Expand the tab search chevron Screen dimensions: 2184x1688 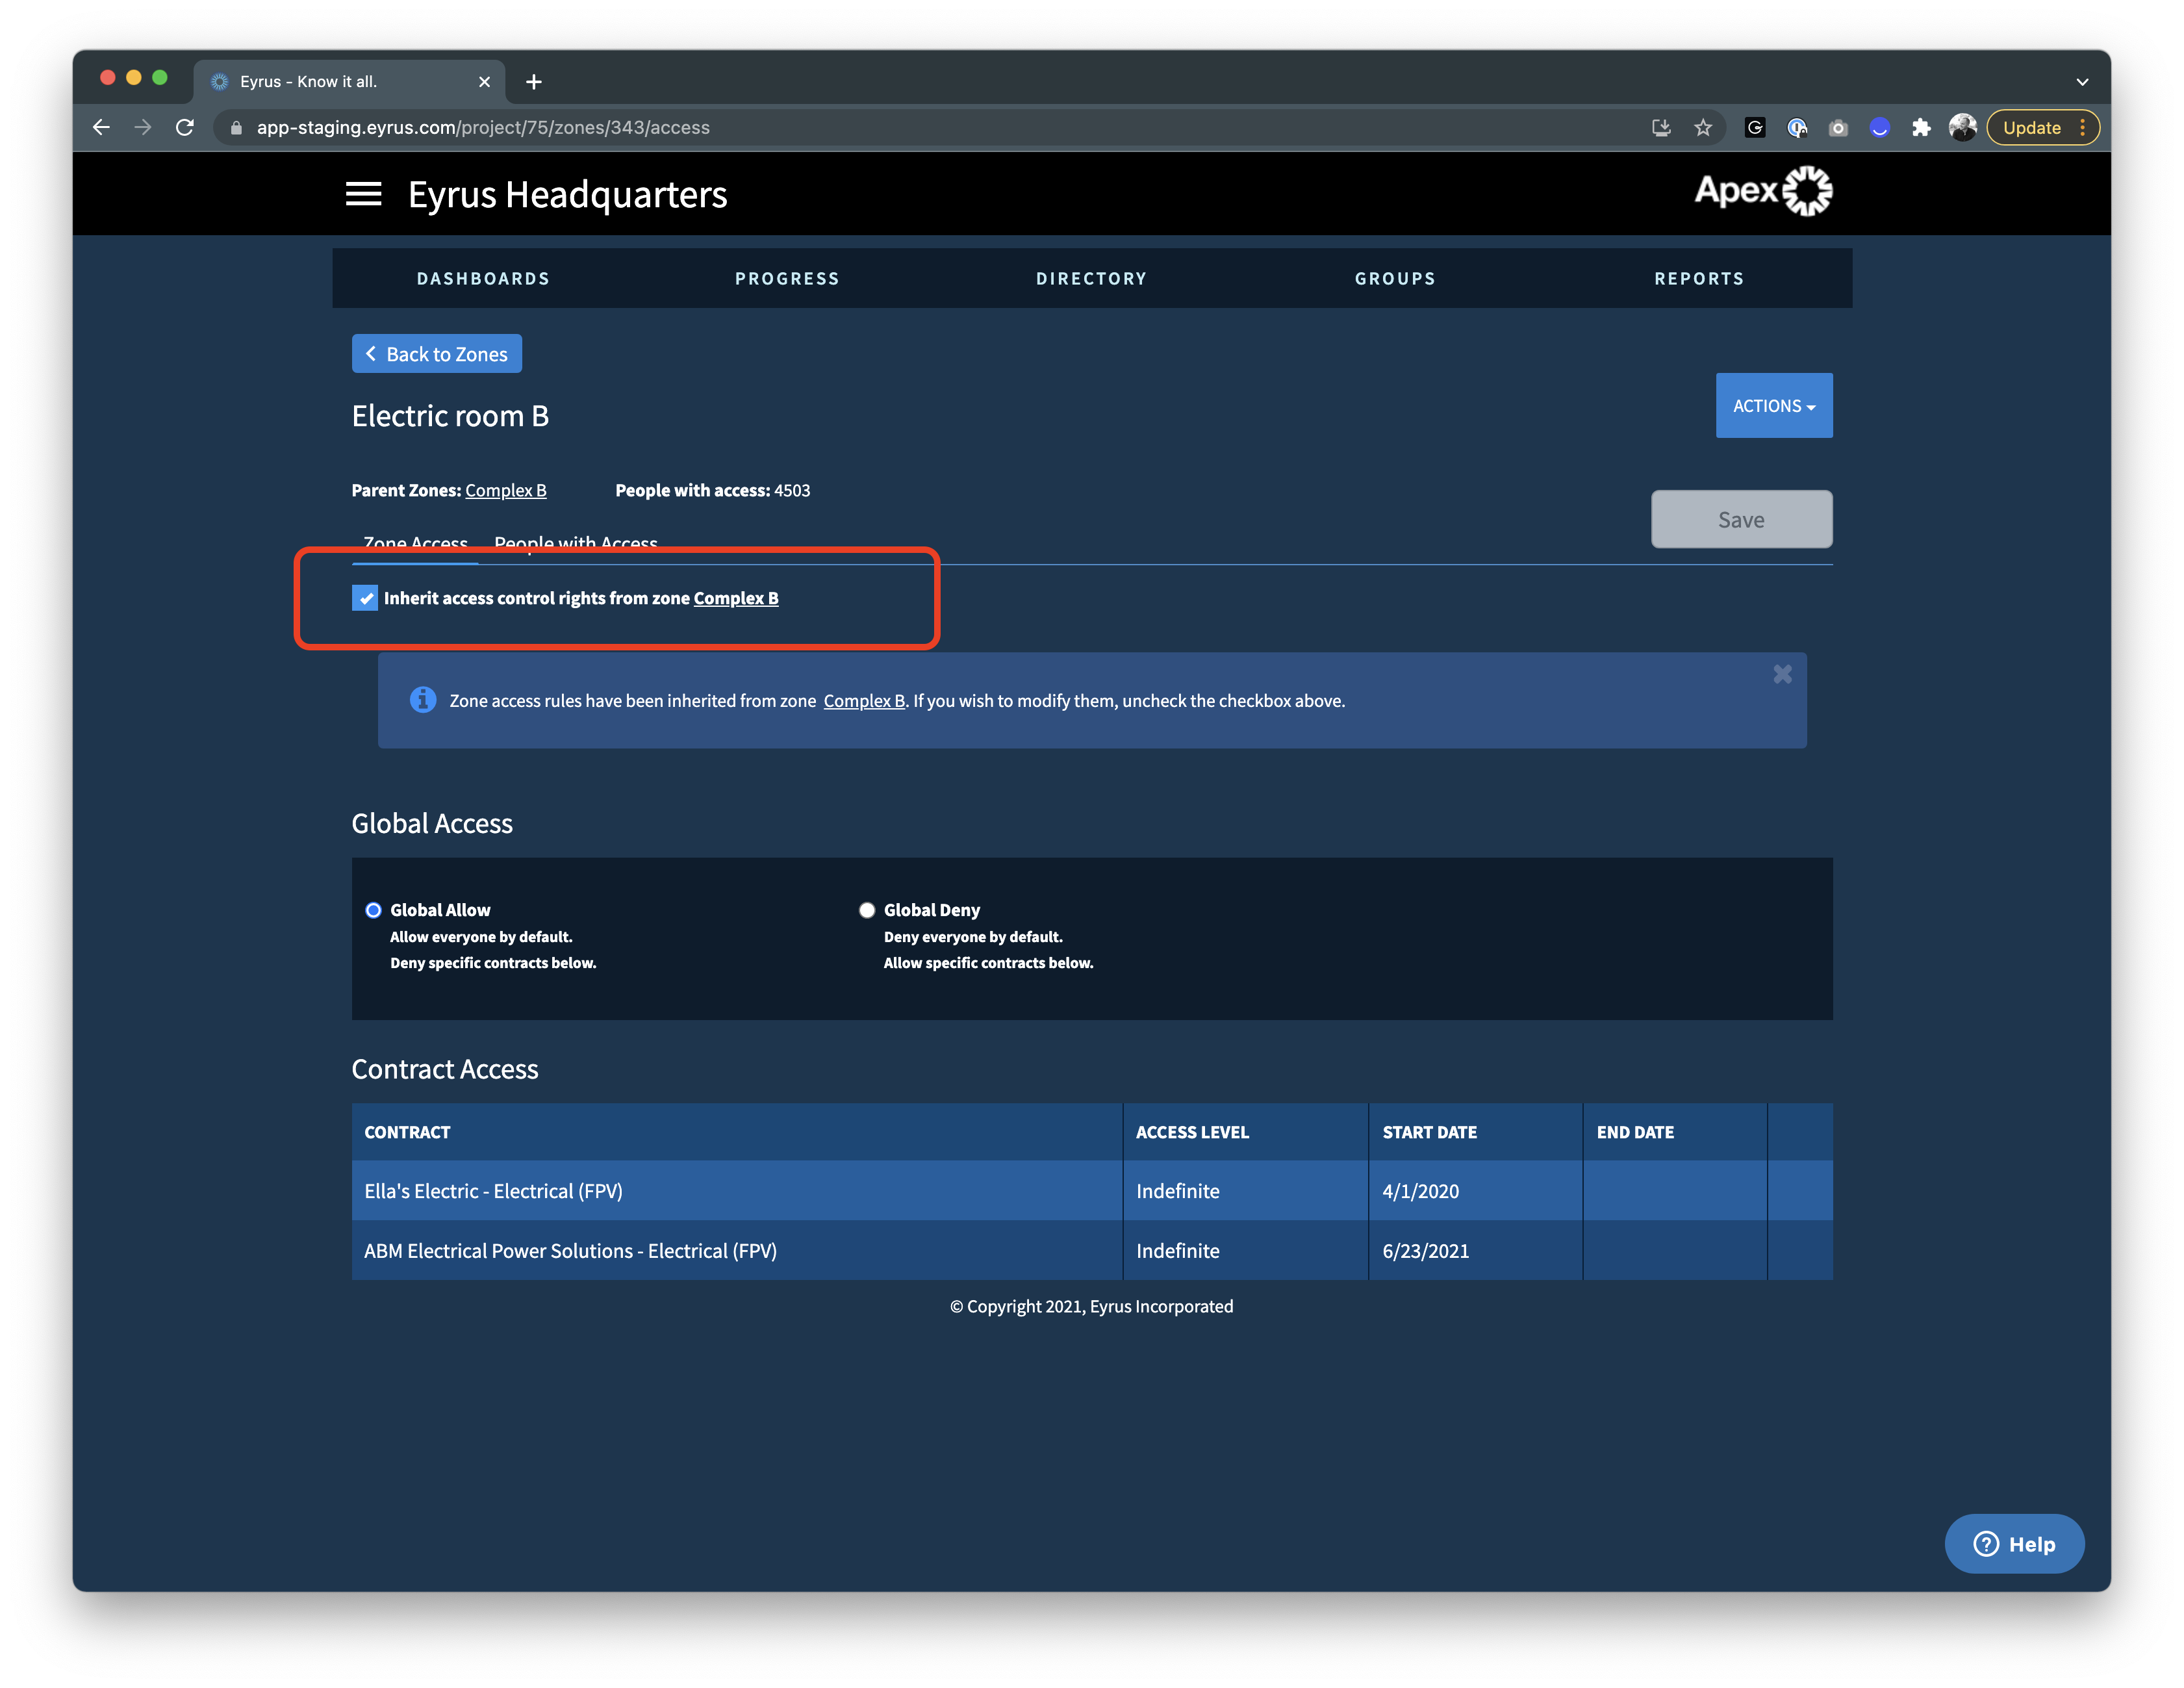point(2082,82)
